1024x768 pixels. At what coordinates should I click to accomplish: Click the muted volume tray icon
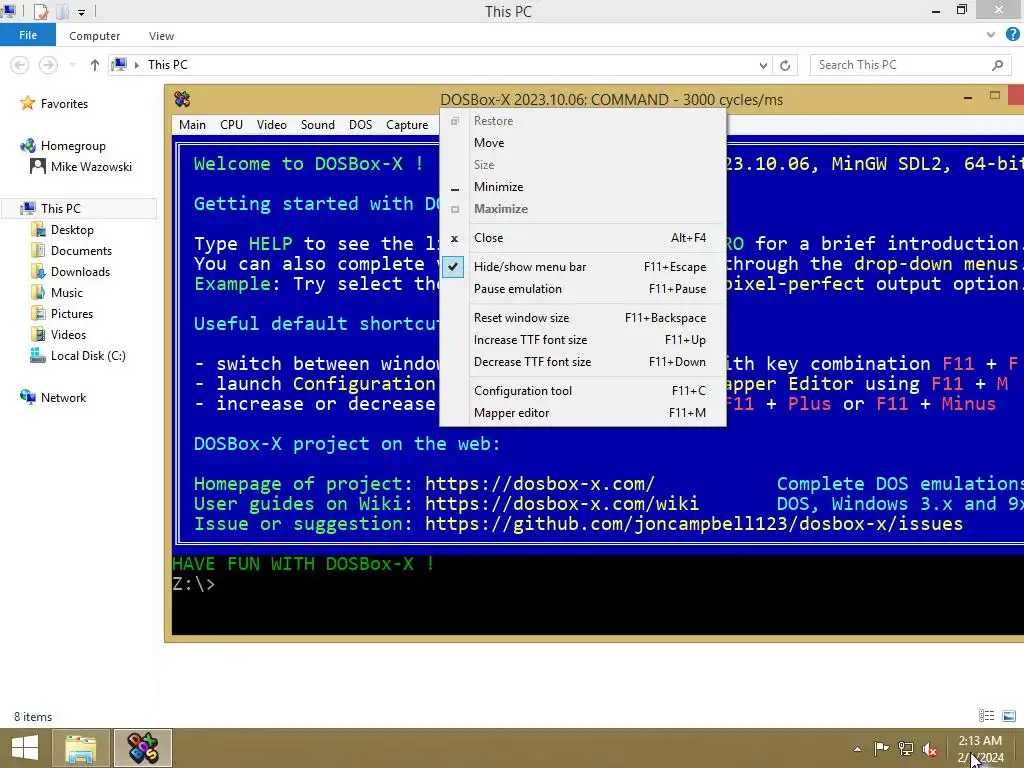tap(930, 748)
